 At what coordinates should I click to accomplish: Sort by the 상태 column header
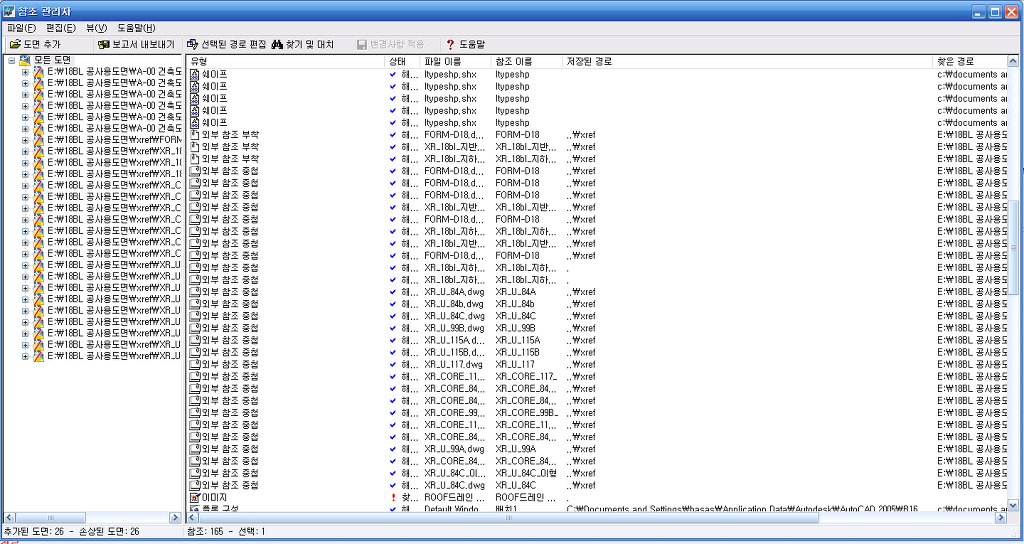[x=402, y=61]
